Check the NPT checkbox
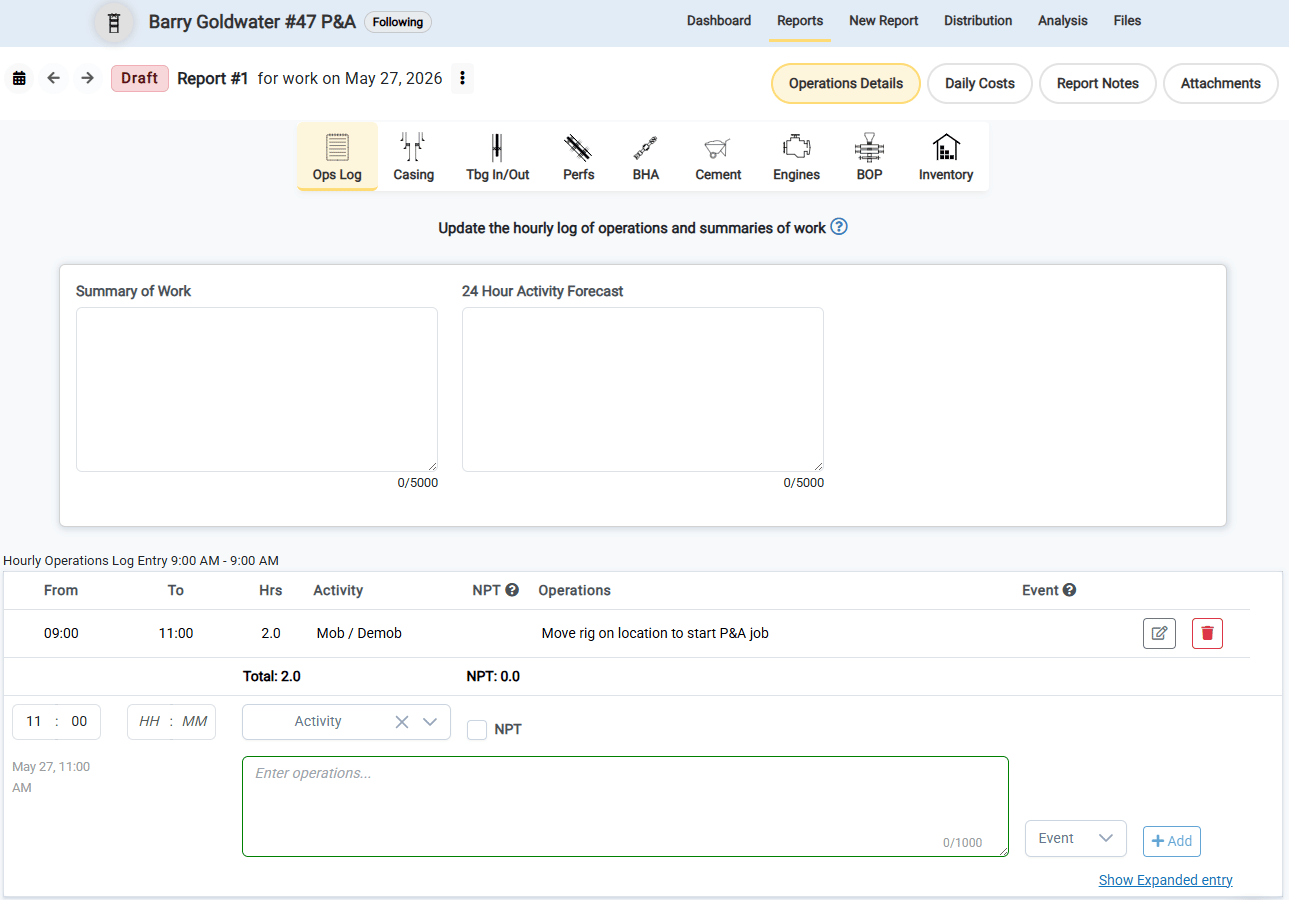 (x=477, y=730)
